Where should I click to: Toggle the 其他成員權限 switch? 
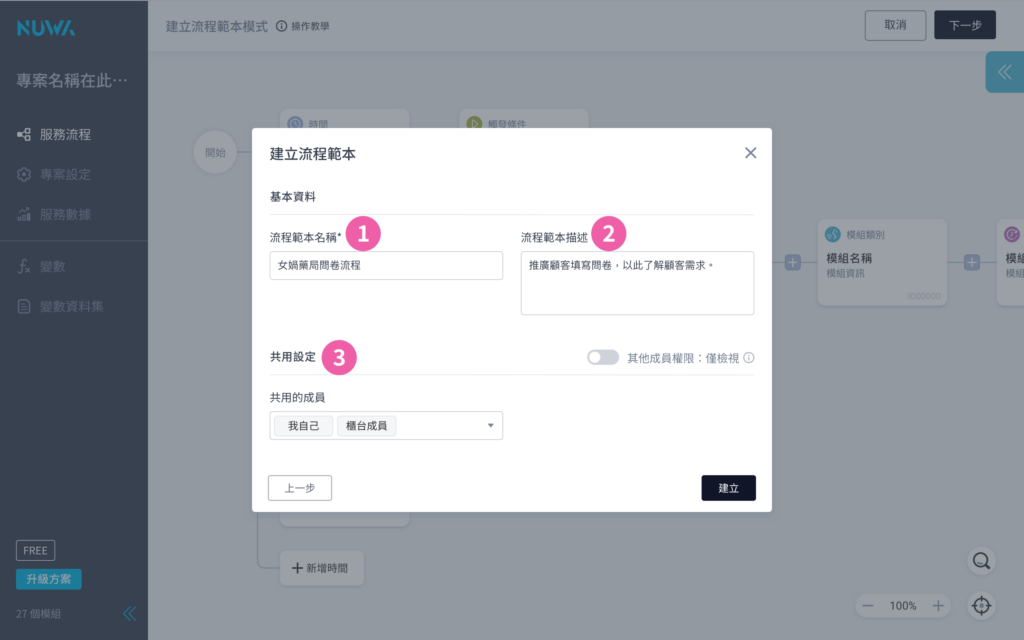click(603, 358)
